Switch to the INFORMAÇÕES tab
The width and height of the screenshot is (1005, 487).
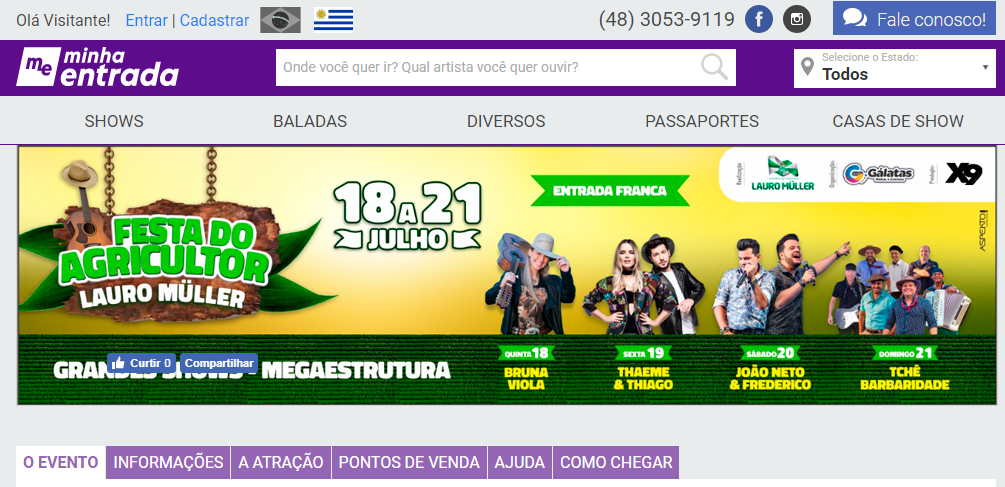(x=169, y=462)
